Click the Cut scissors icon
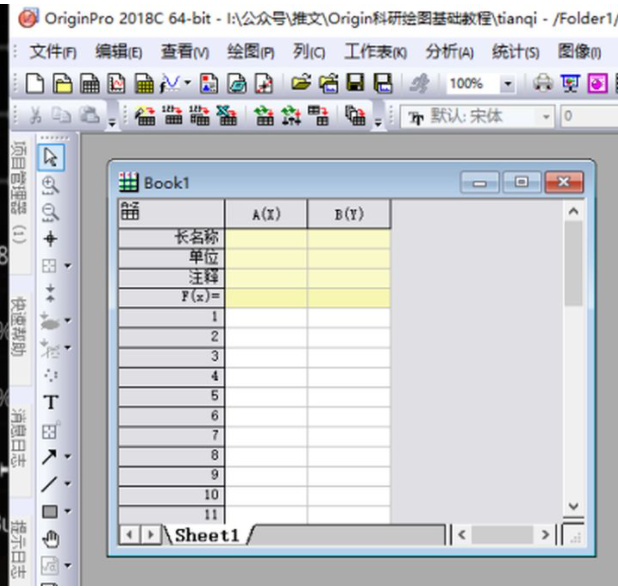618x588 pixels. click(x=36, y=115)
